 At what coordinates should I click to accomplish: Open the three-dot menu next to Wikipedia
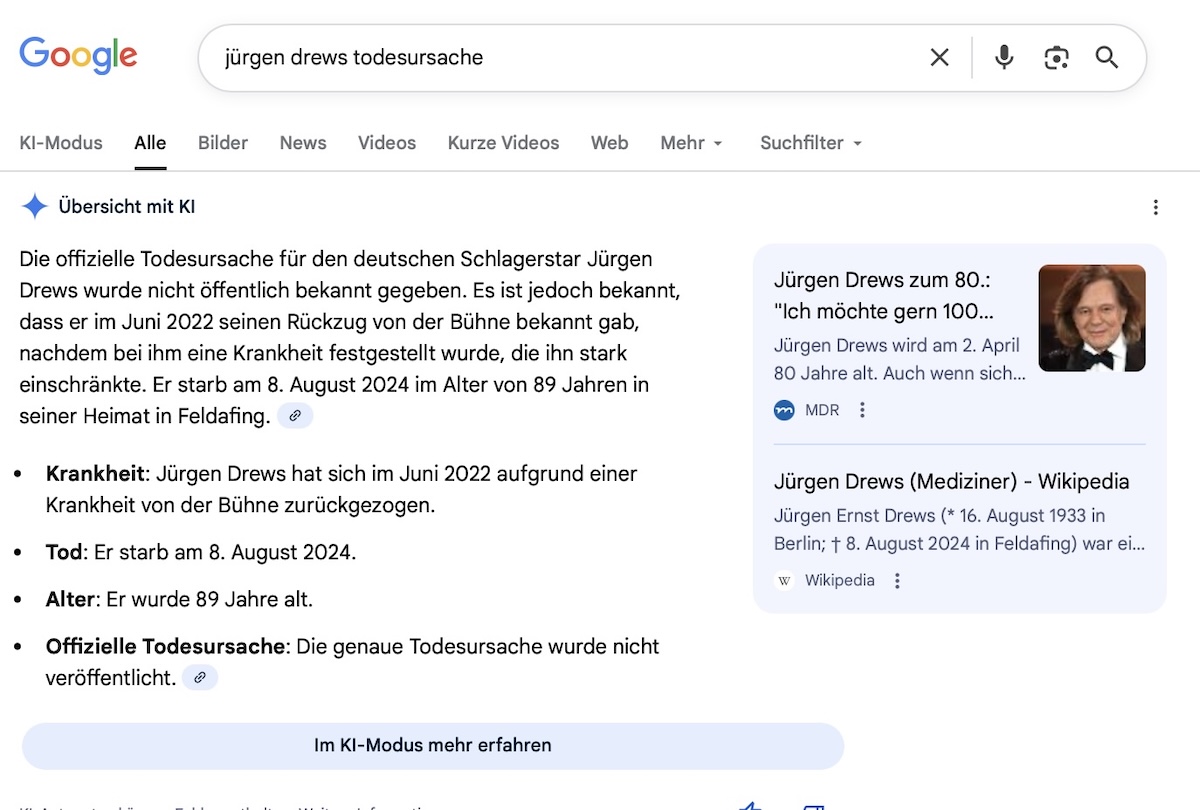click(897, 580)
